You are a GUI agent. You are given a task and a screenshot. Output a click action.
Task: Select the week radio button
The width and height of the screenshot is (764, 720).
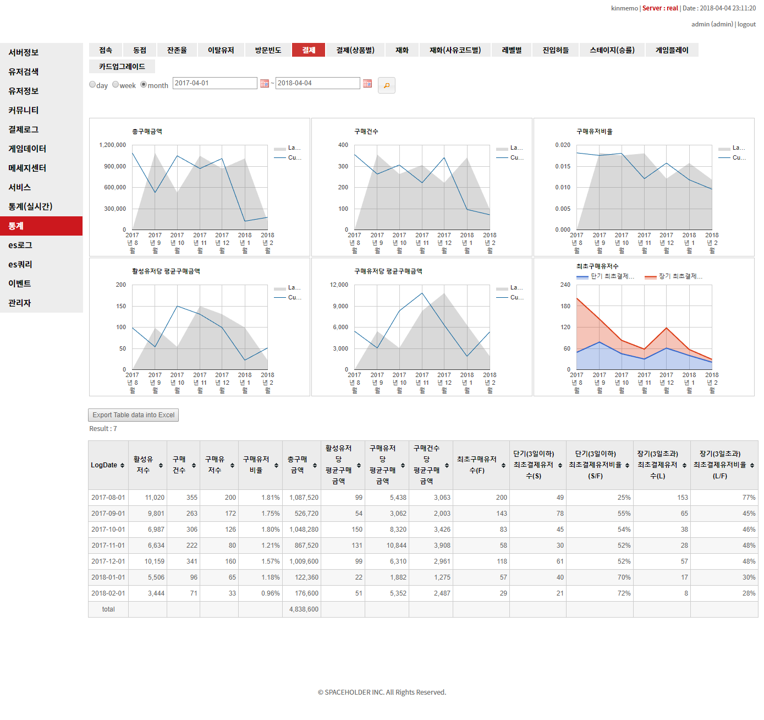pyautogui.click(x=116, y=85)
